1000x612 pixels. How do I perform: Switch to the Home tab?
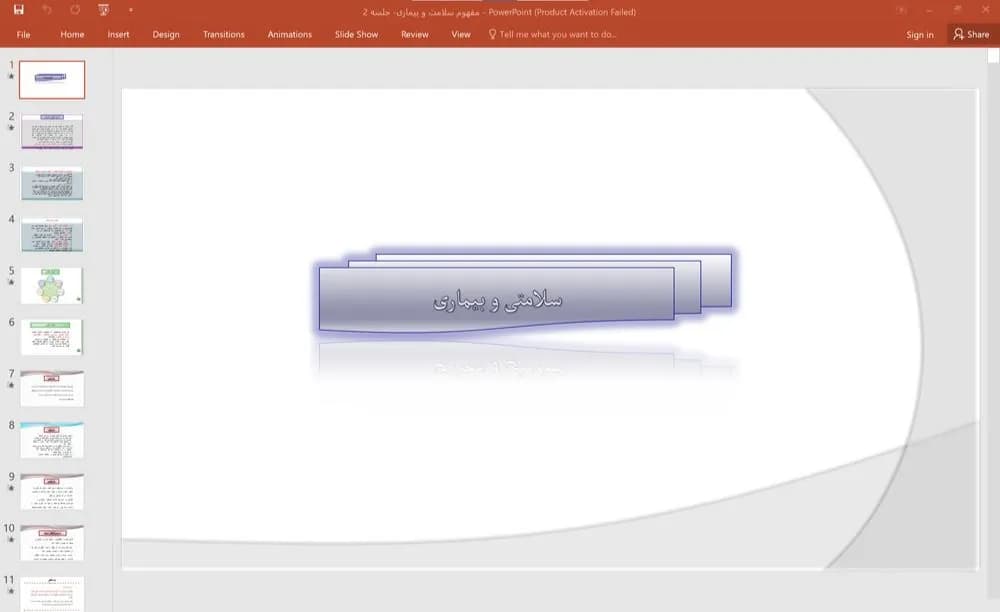tap(72, 34)
